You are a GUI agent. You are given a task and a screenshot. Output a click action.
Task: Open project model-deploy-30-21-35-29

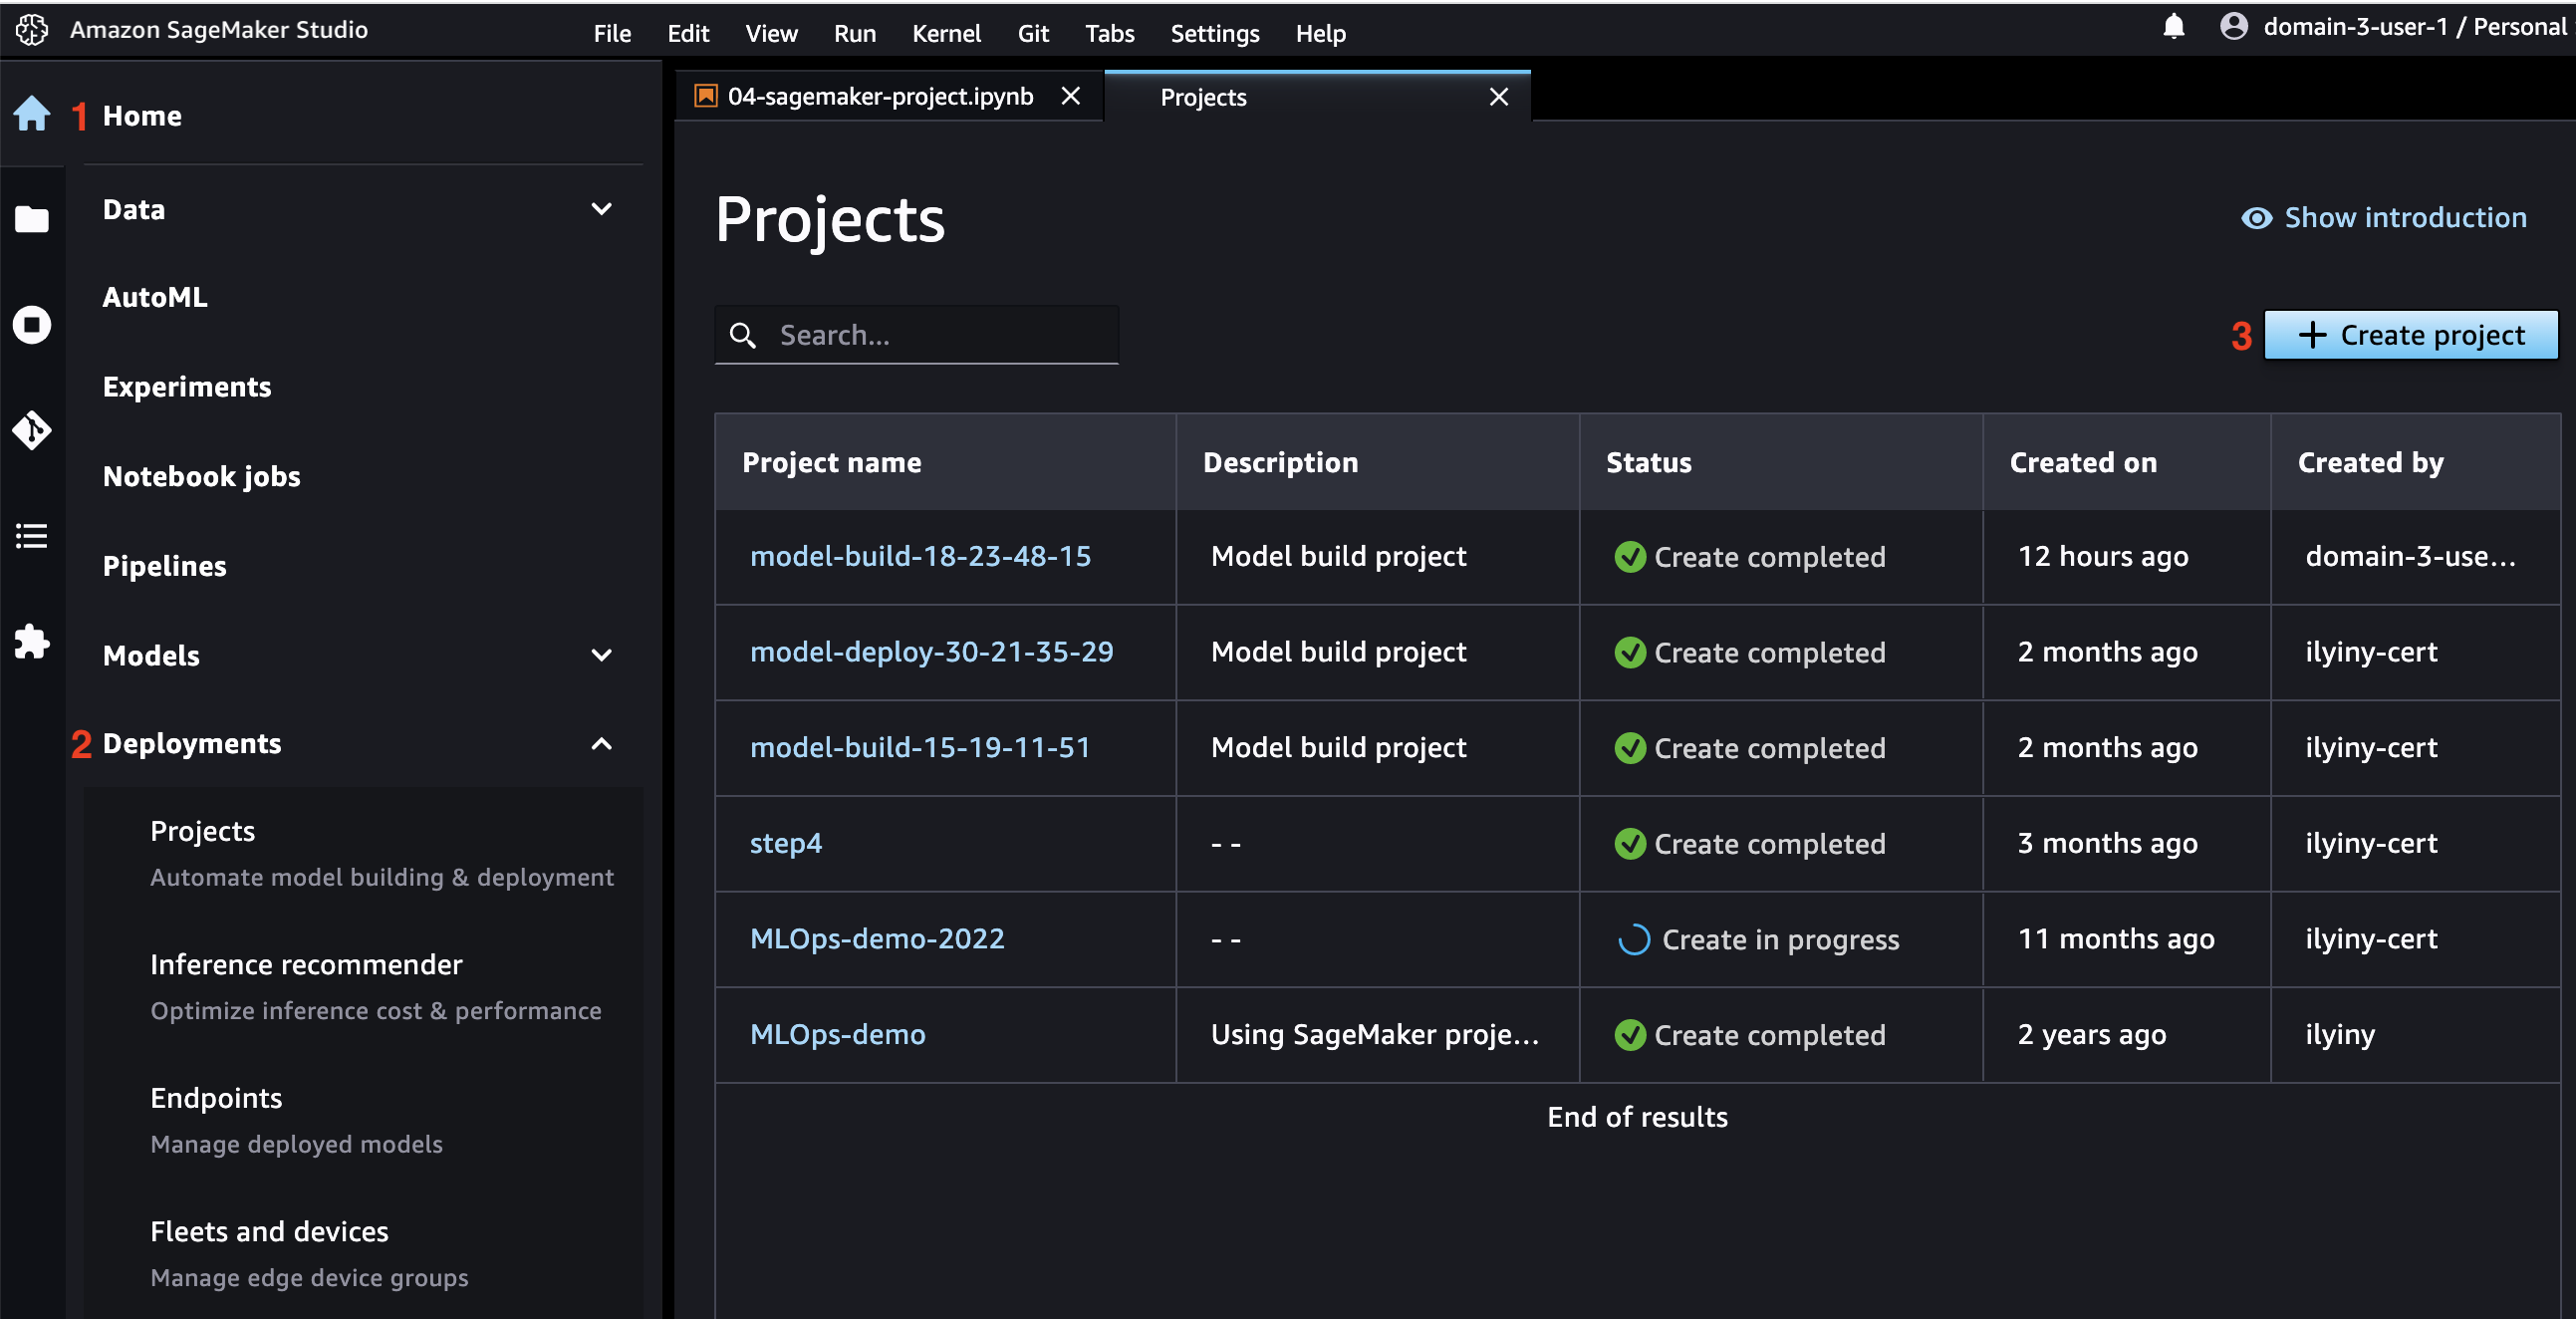click(931, 652)
